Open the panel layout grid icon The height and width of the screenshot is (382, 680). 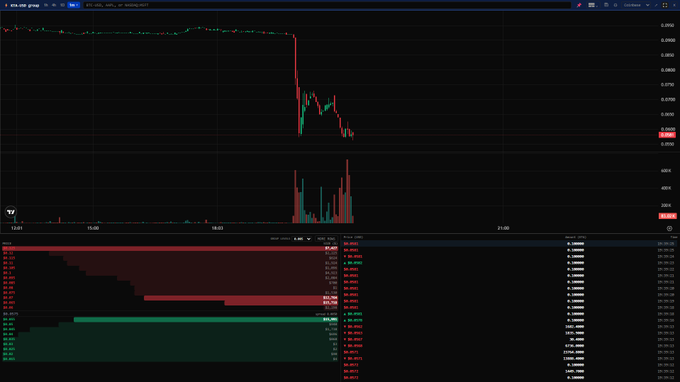point(591,5)
